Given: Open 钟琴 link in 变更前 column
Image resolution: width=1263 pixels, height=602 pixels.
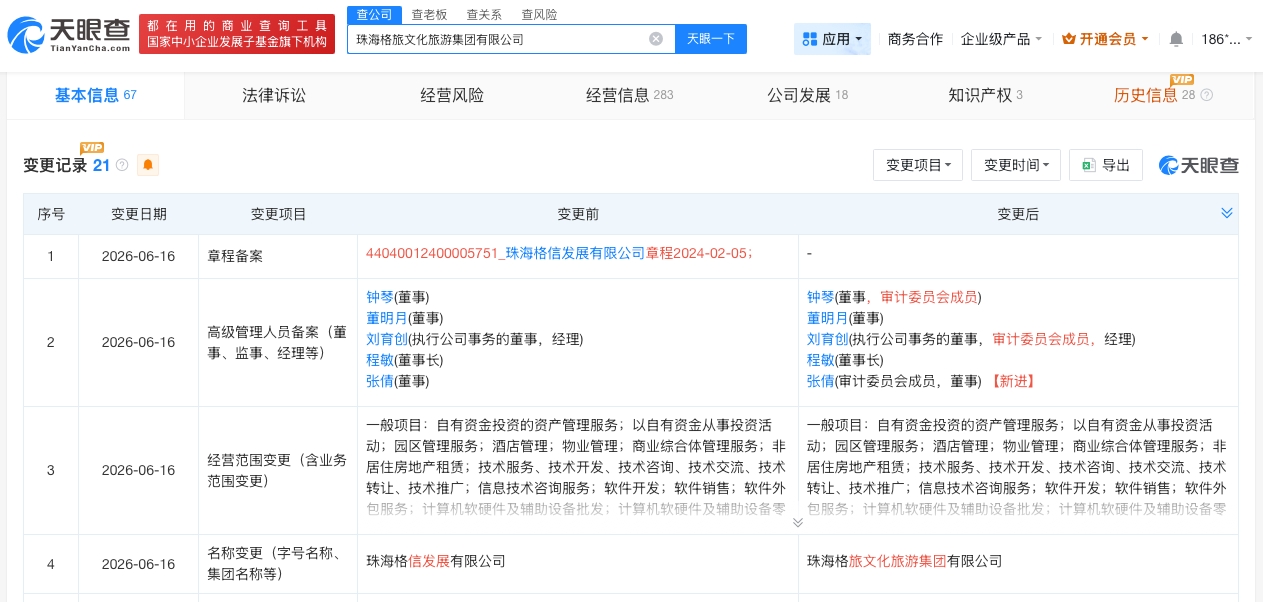Looking at the screenshot, I should [x=379, y=297].
